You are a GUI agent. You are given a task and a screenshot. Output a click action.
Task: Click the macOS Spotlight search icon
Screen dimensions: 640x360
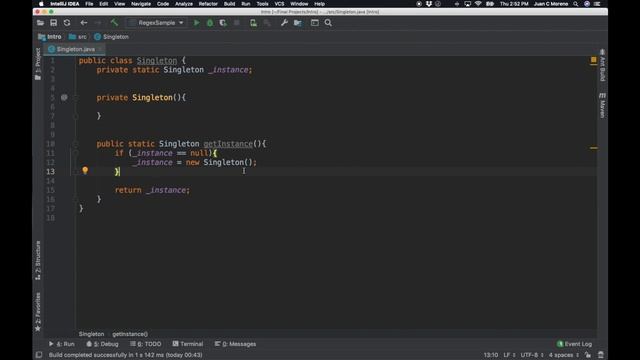[x=576, y=4]
